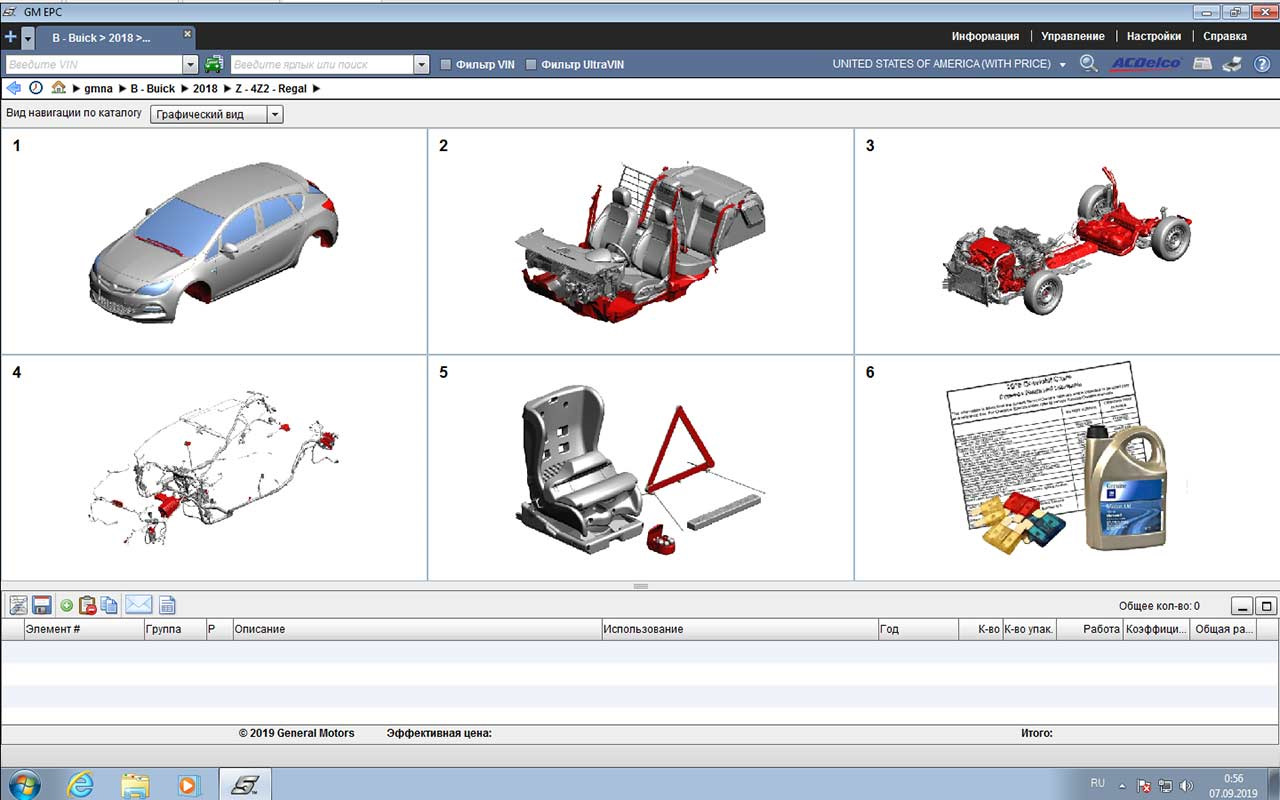Click the 'Элемент #' column header
This screenshot has height=800, width=1280.
click(85, 629)
